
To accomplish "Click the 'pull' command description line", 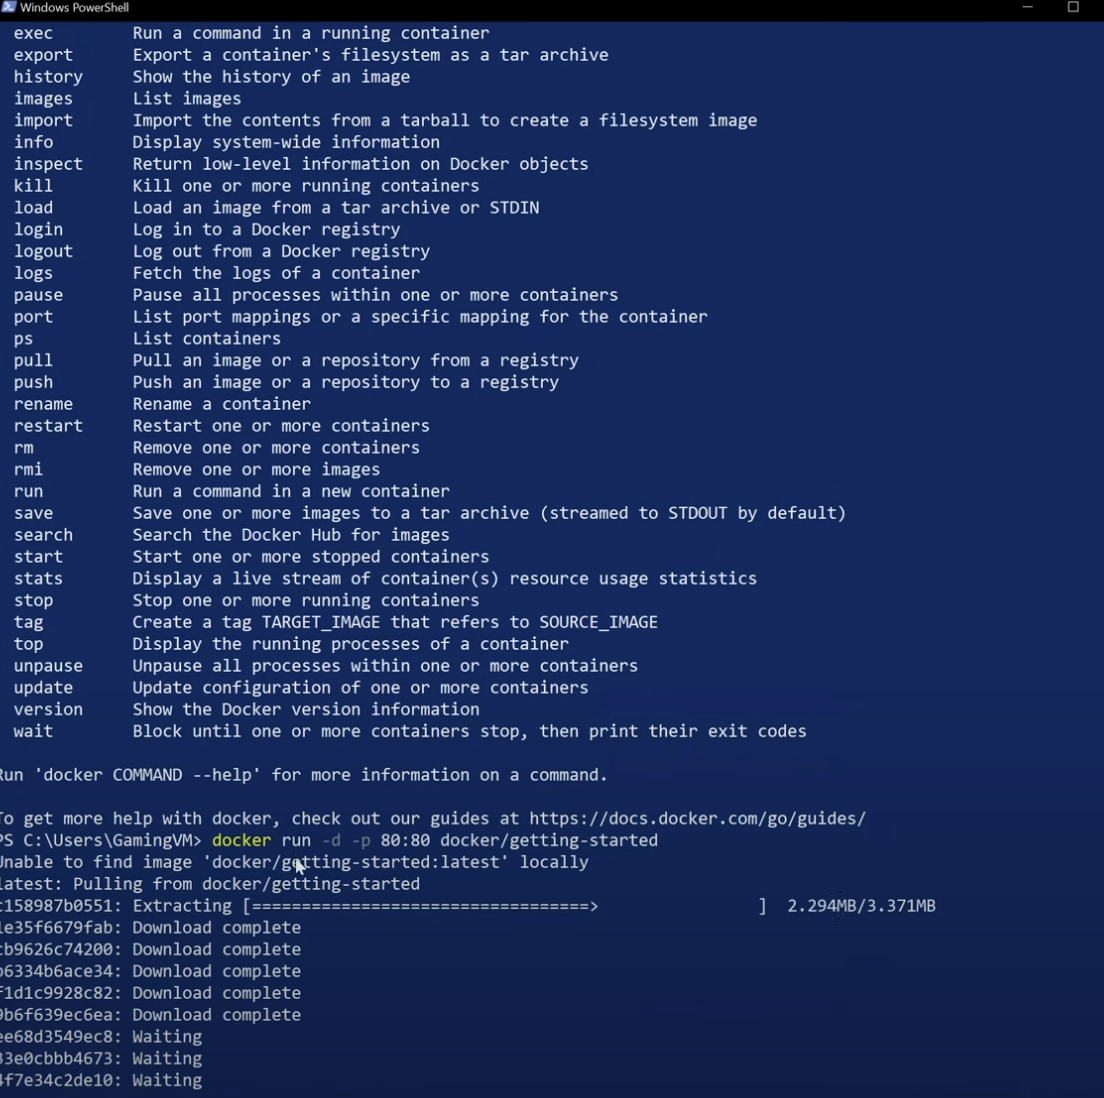I will (356, 360).
